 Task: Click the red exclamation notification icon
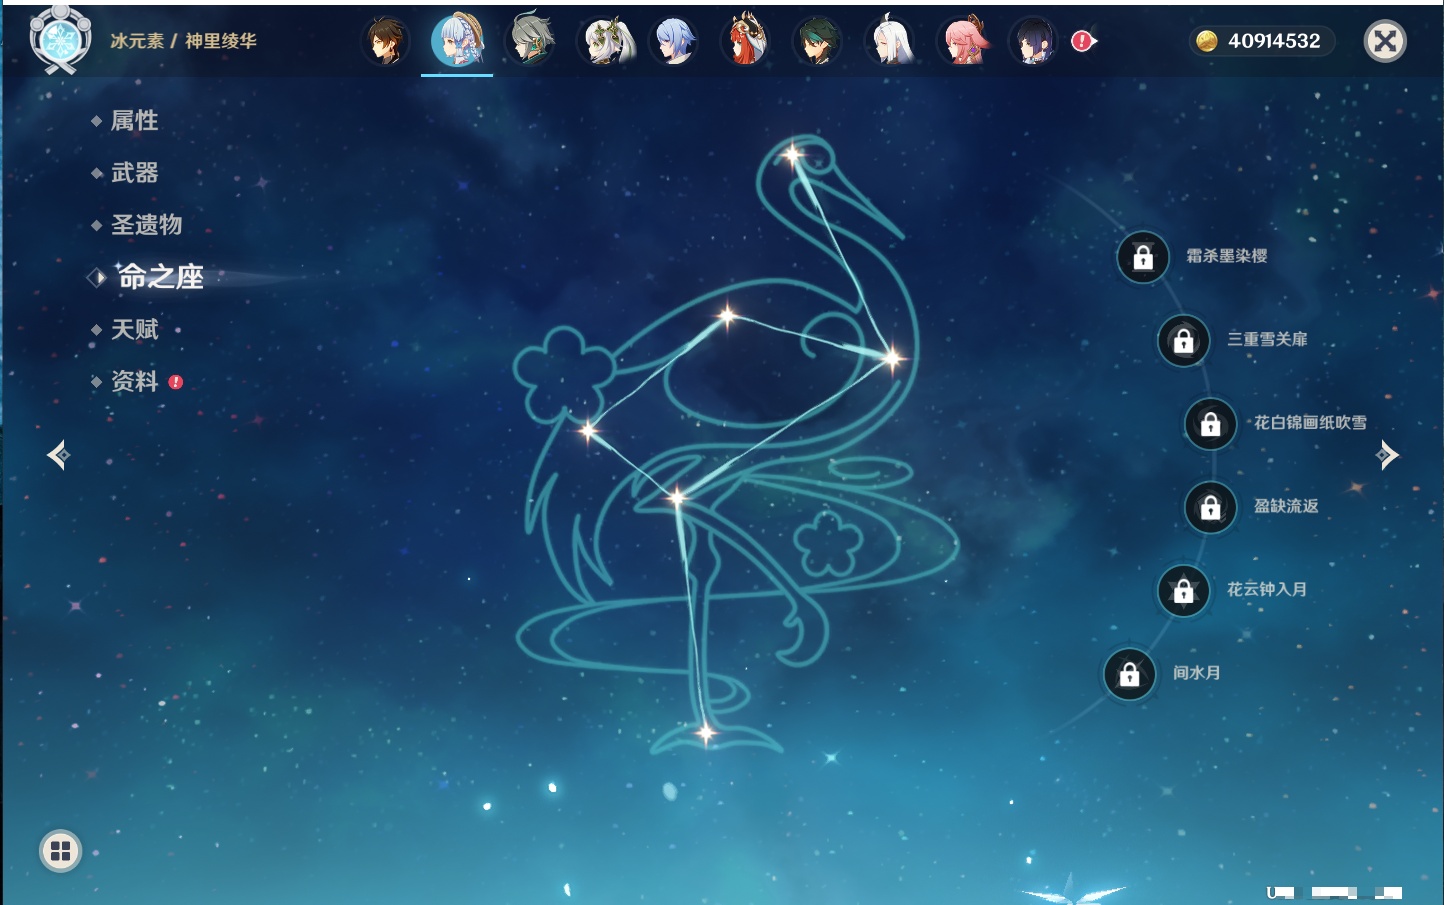point(1082,41)
